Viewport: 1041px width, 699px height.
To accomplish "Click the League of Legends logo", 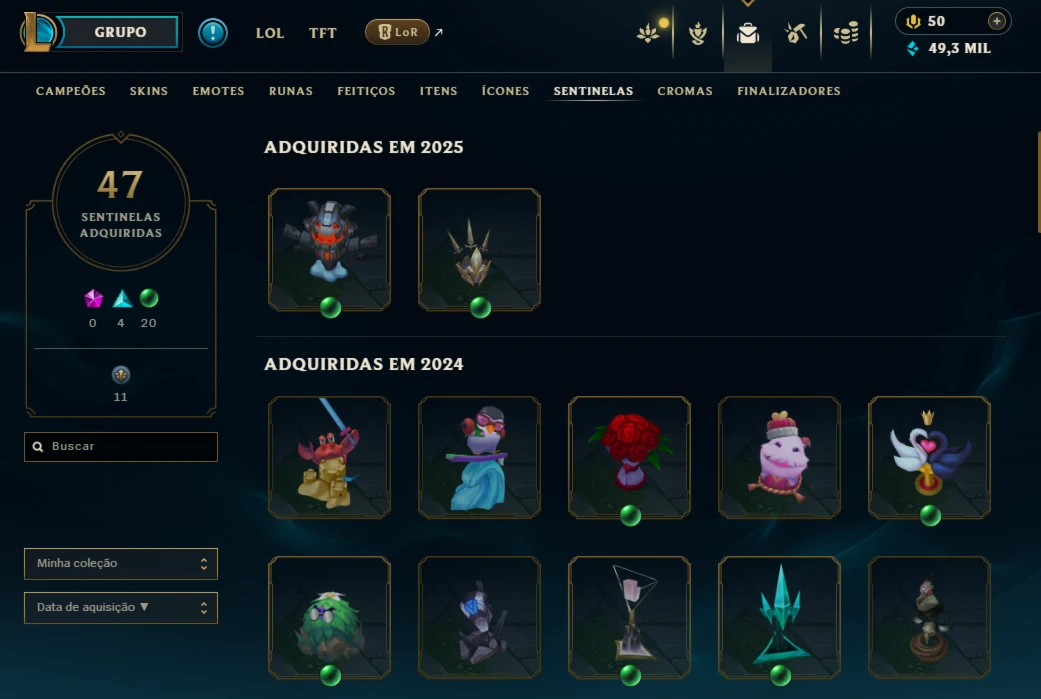I will [39, 32].
